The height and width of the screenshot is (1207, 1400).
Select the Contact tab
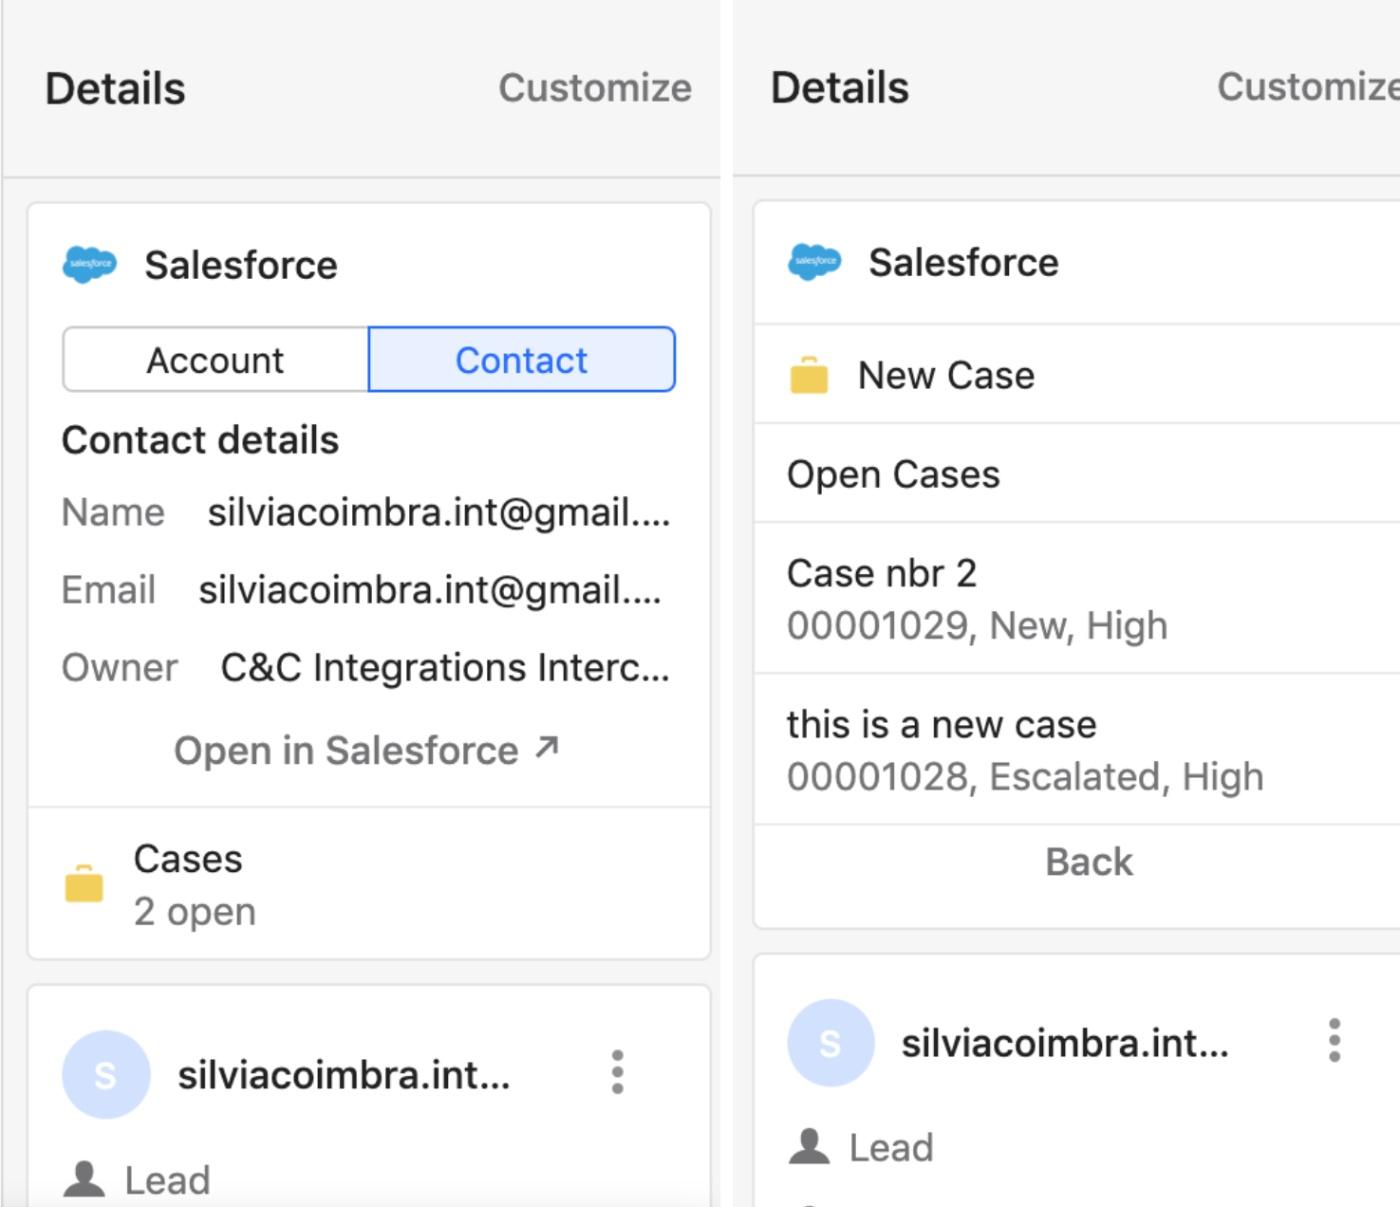coord(522,360)
